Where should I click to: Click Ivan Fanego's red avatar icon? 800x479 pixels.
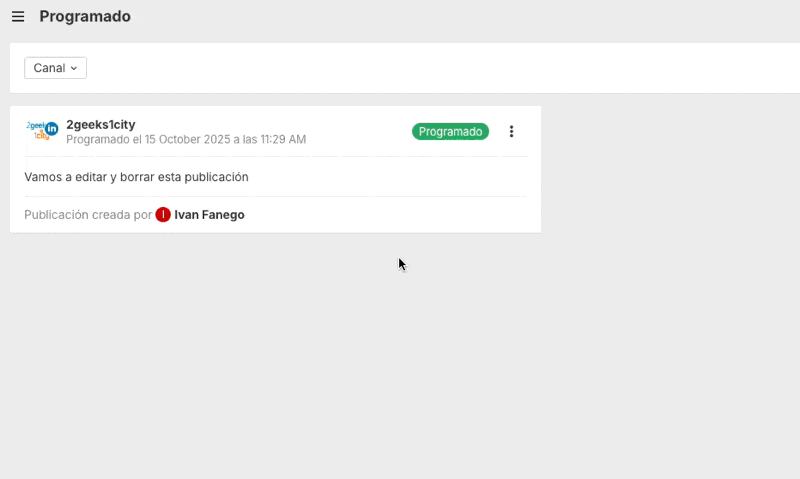[x=163, y=215]
